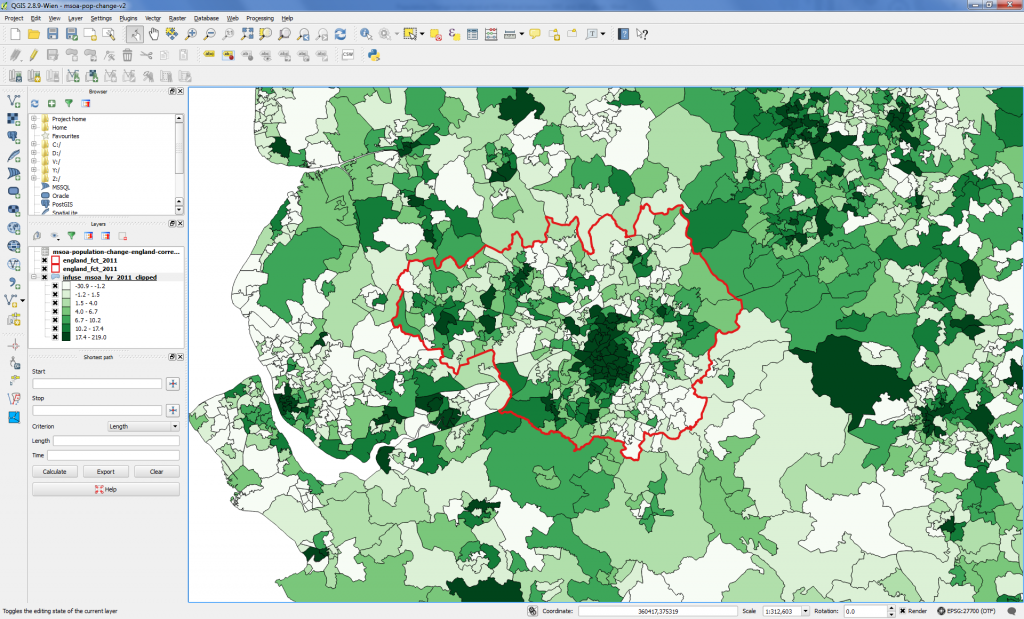Click the EPSG:27700 CRS status button

(x=967, y=611)
